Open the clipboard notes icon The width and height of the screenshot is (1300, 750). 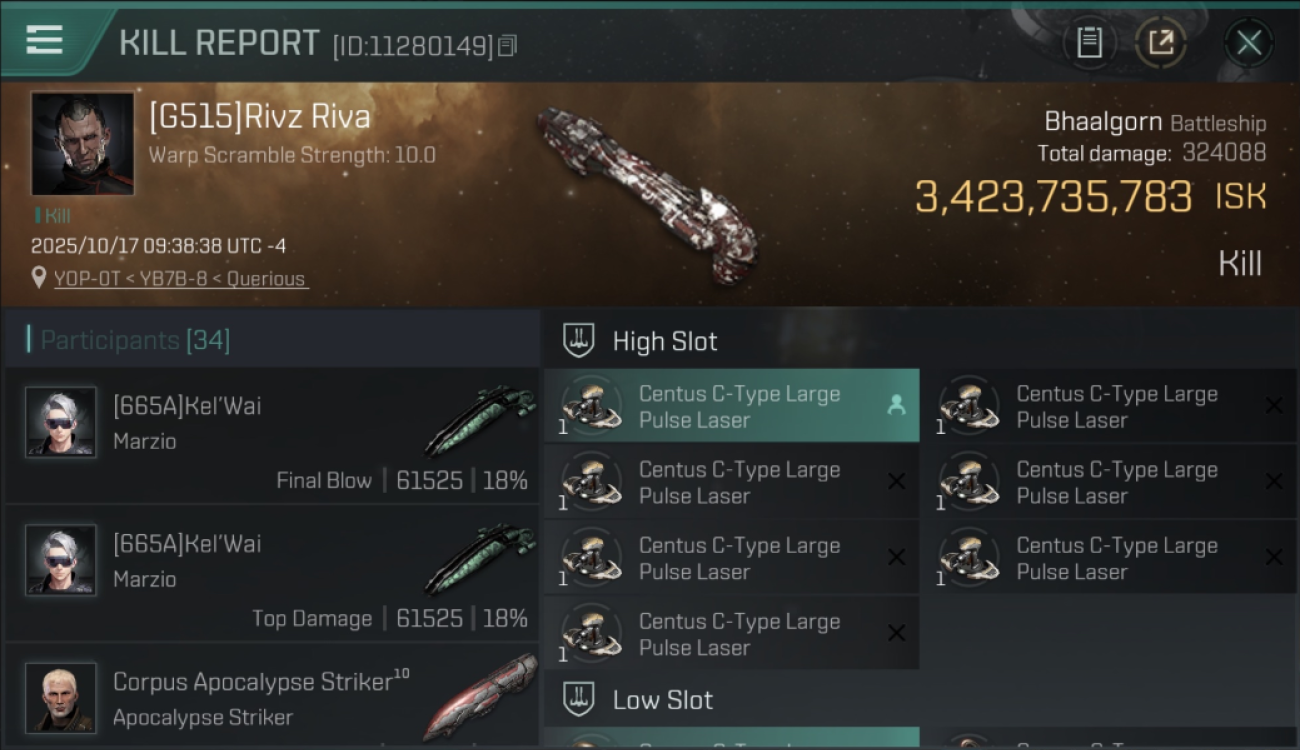1089,43
